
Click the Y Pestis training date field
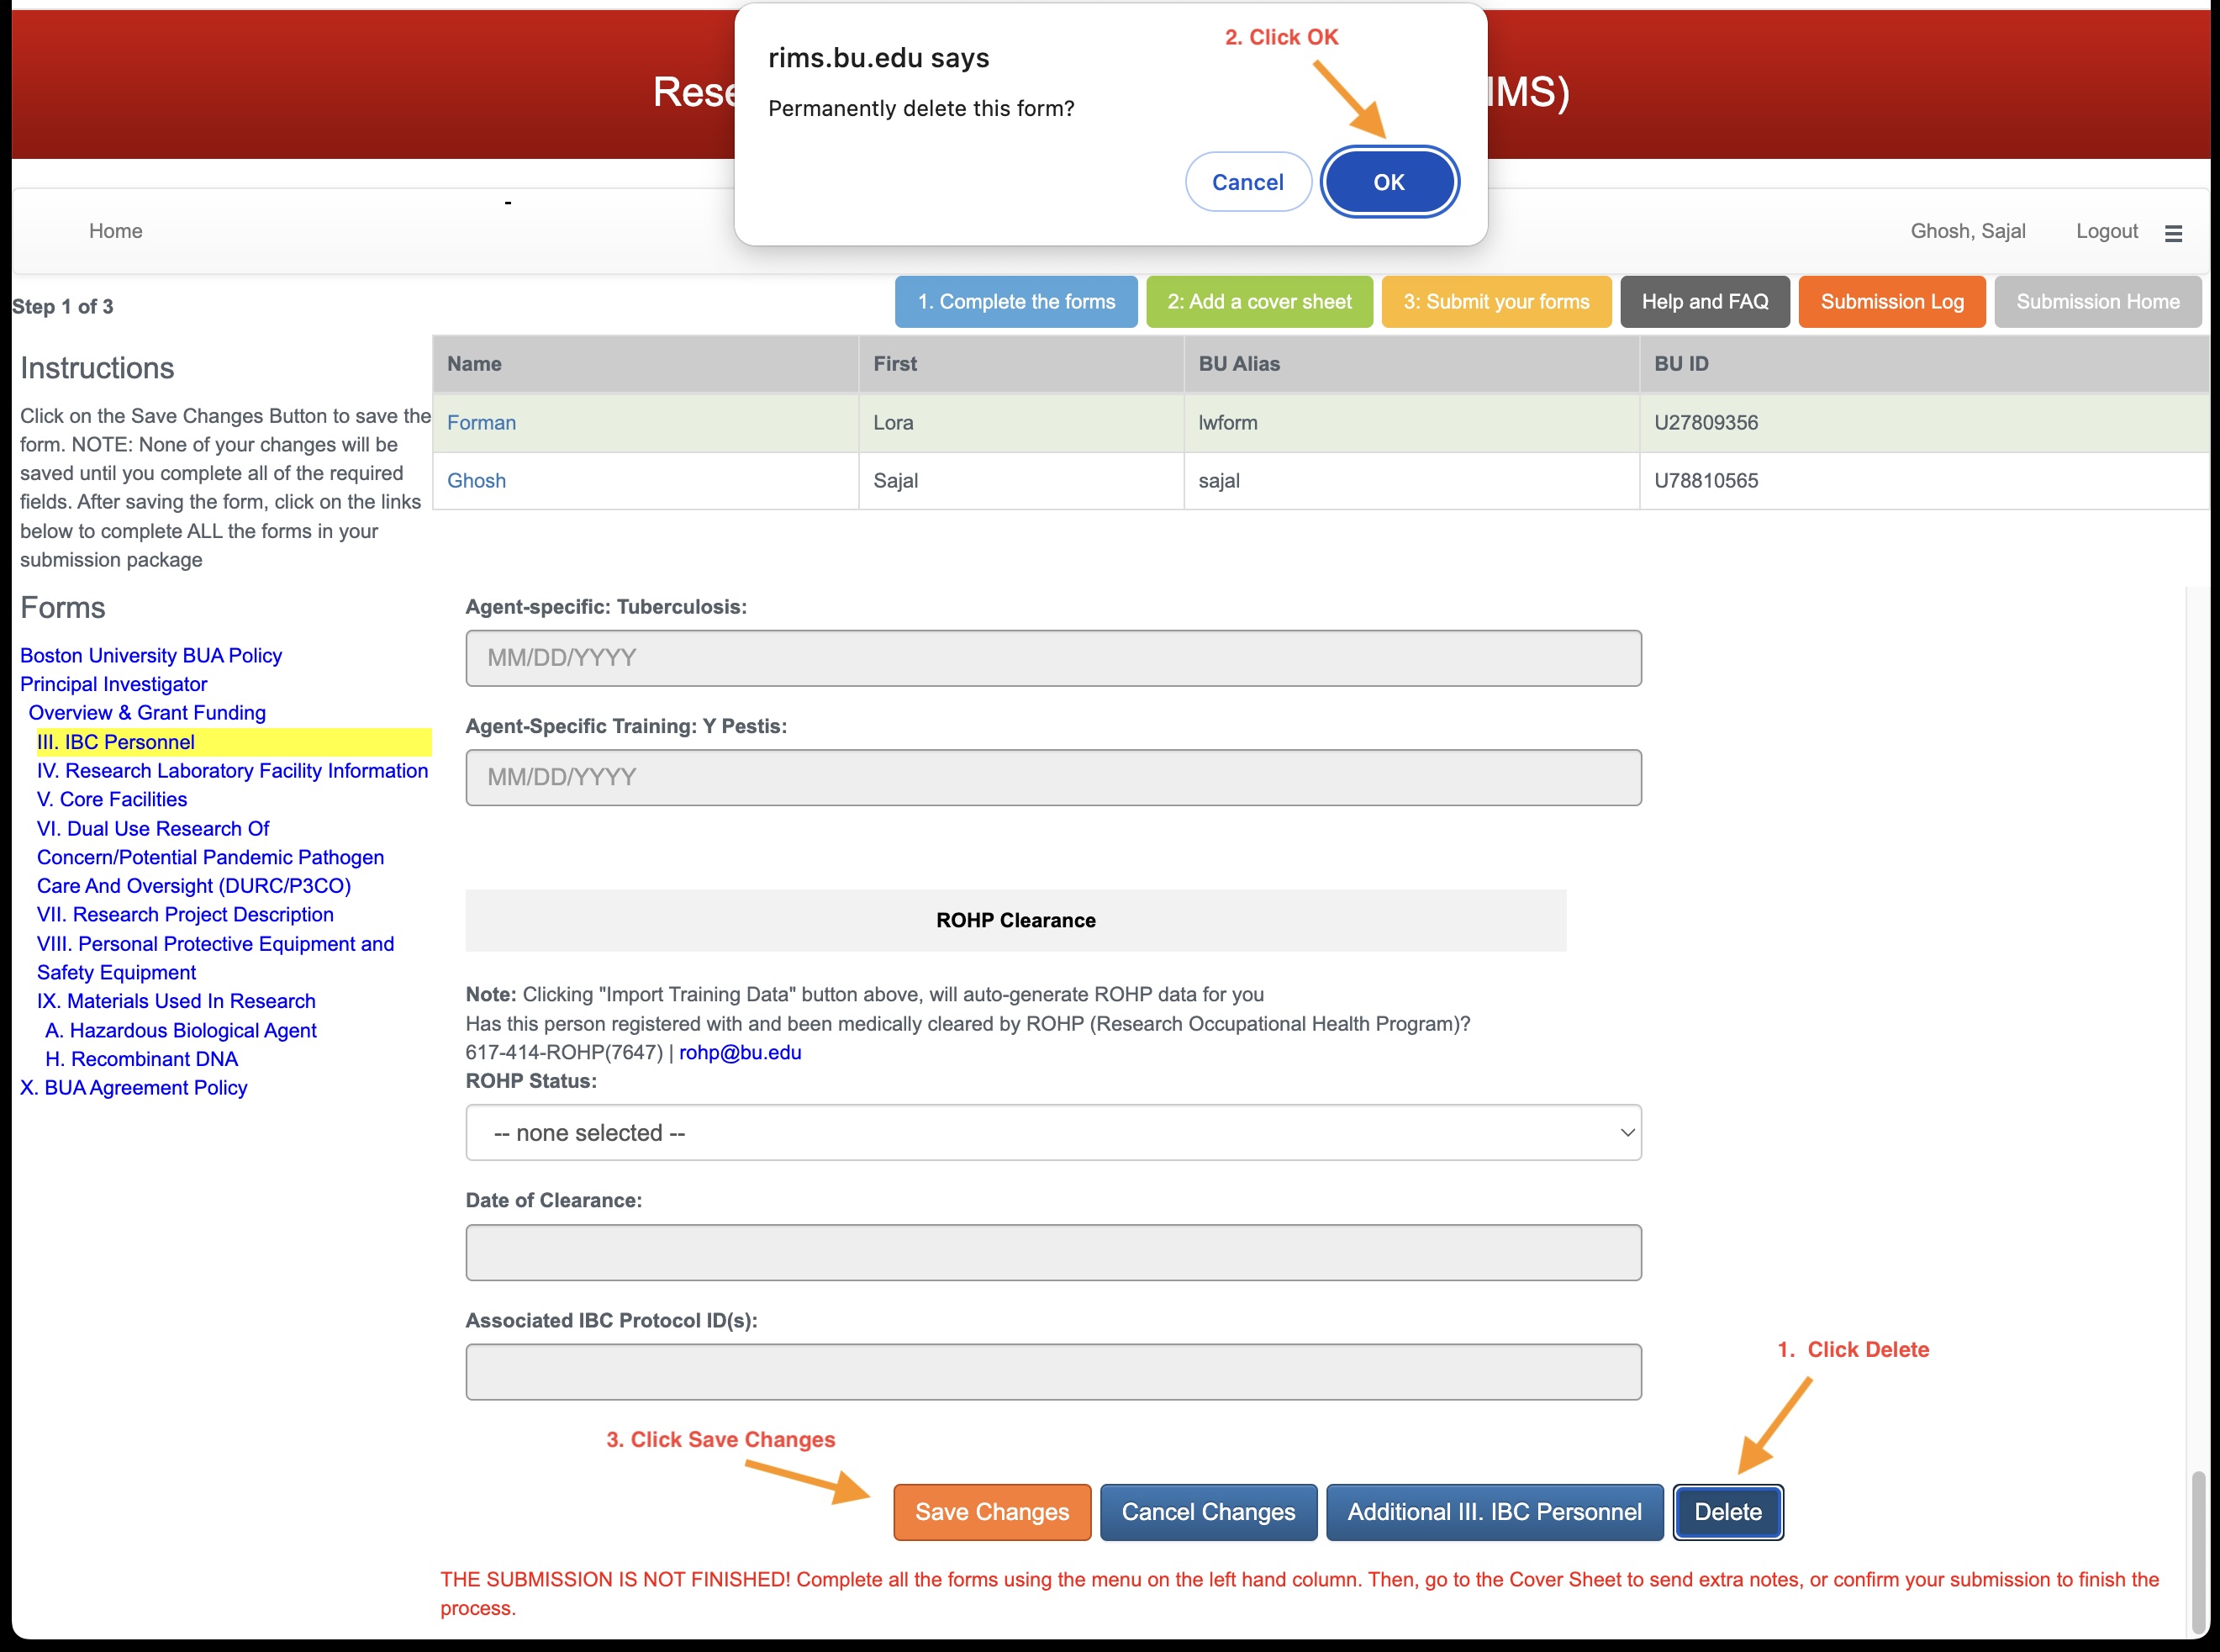click(1053, 778)
